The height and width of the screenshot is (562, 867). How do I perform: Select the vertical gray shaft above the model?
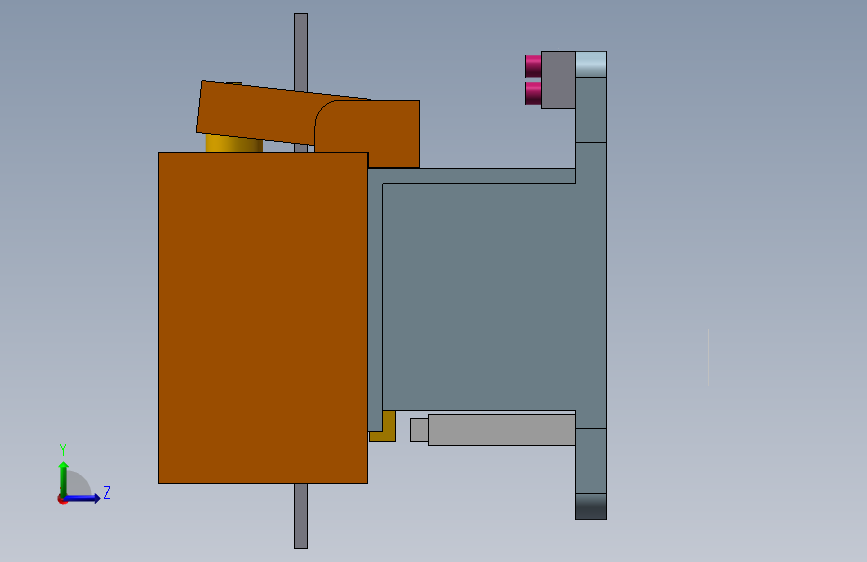[x=301, y=51]
